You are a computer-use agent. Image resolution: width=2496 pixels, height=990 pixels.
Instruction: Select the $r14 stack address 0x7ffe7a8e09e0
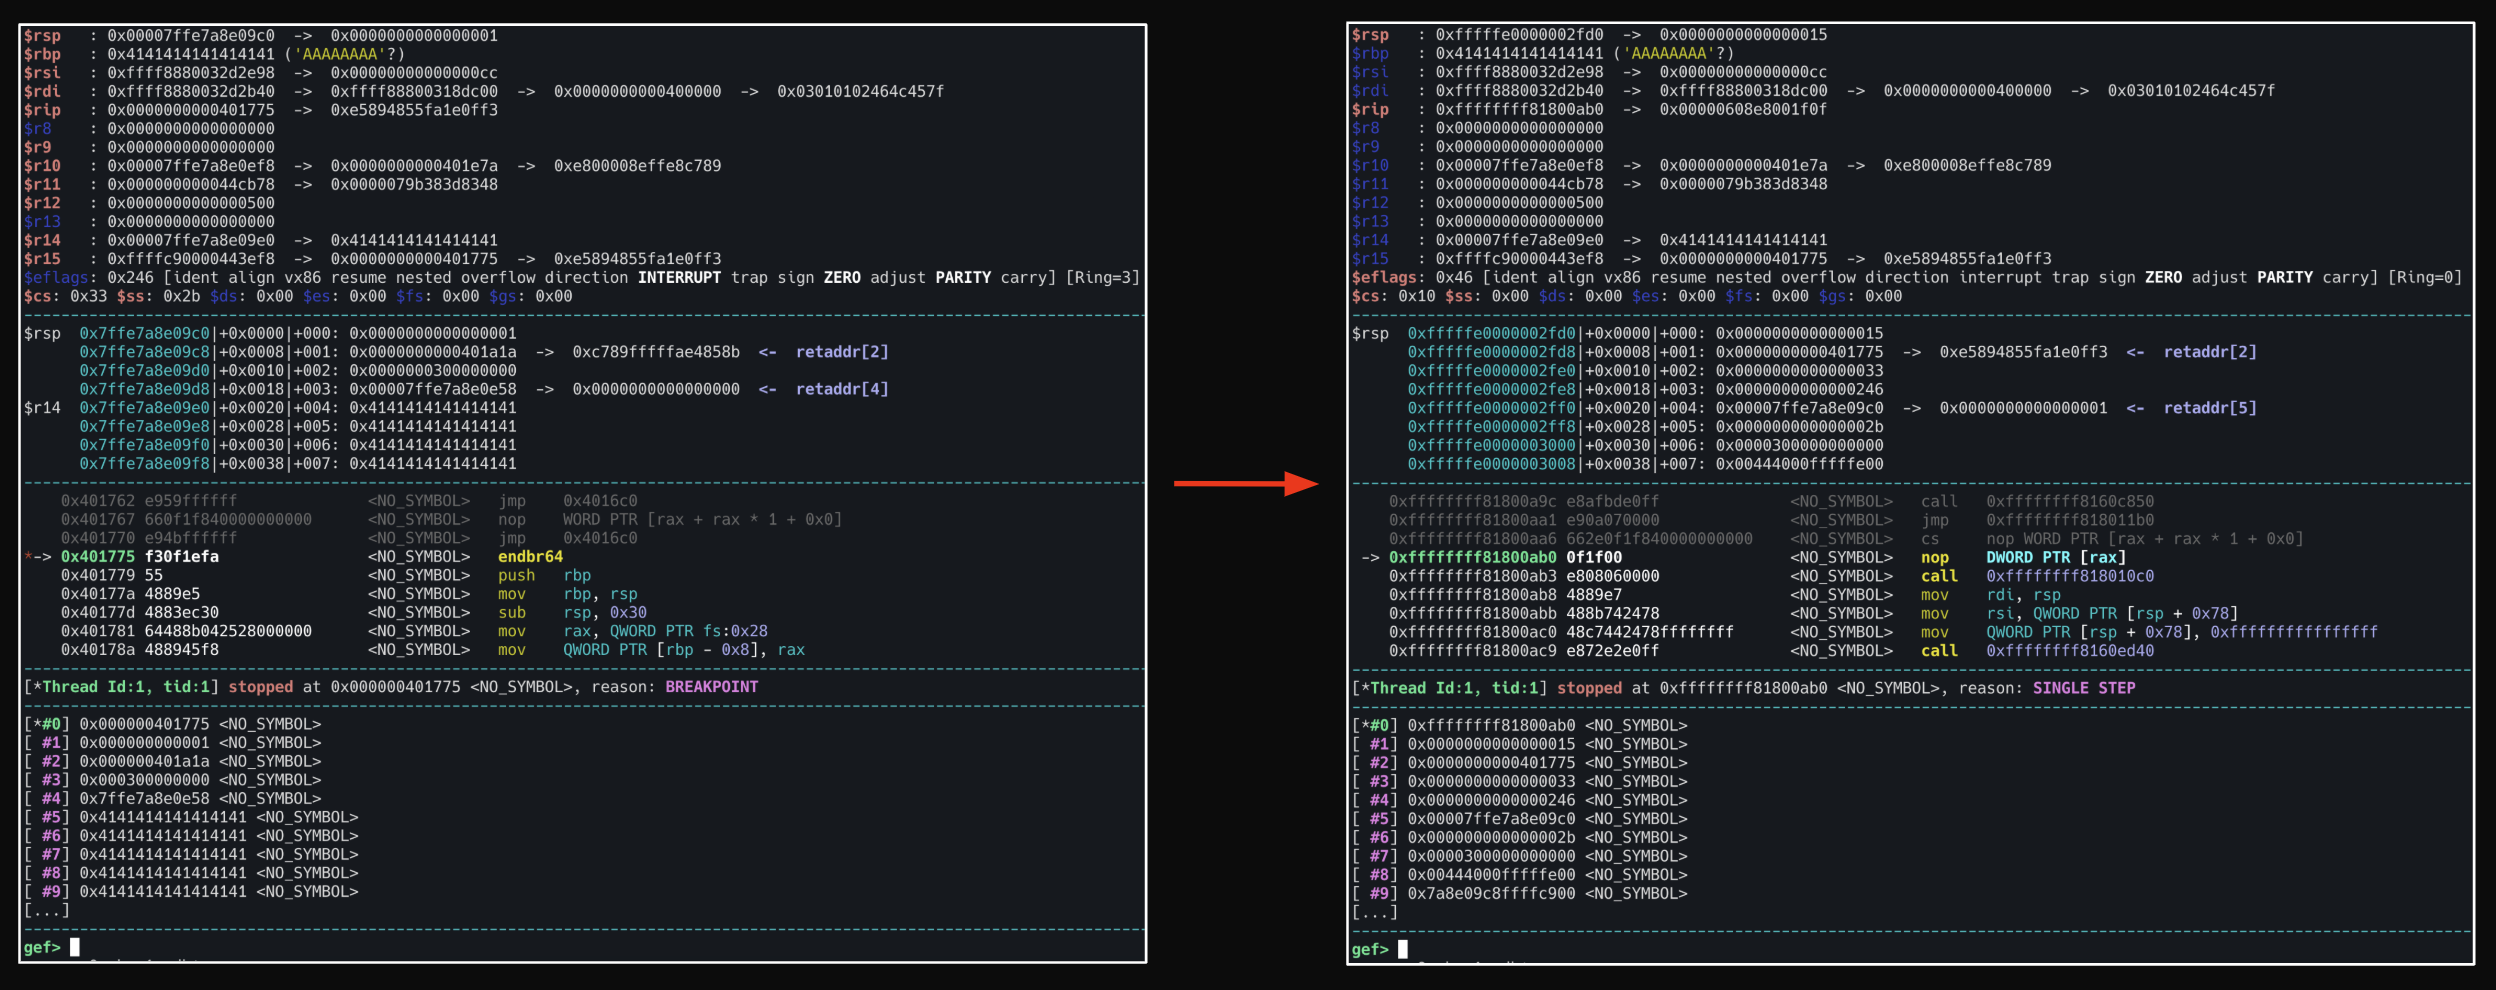(x=145, y=408)
